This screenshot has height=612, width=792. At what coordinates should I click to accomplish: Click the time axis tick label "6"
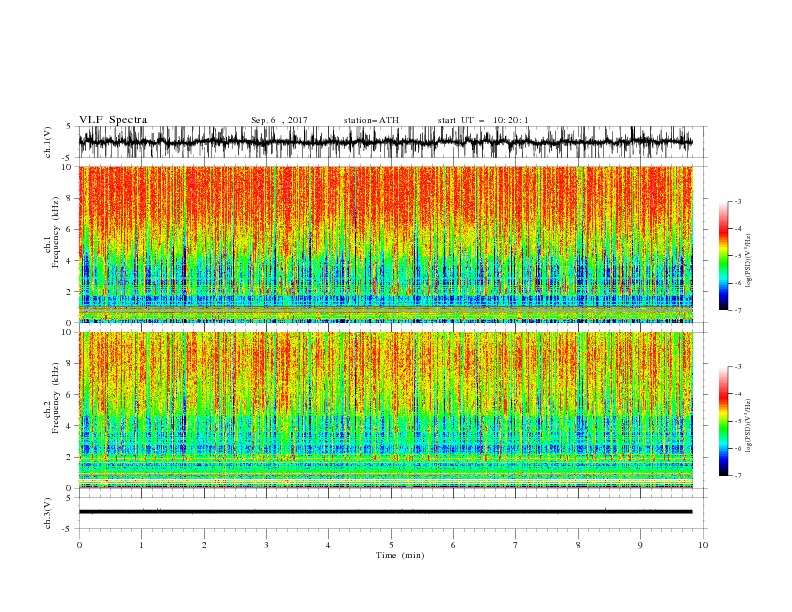[453, 545]
